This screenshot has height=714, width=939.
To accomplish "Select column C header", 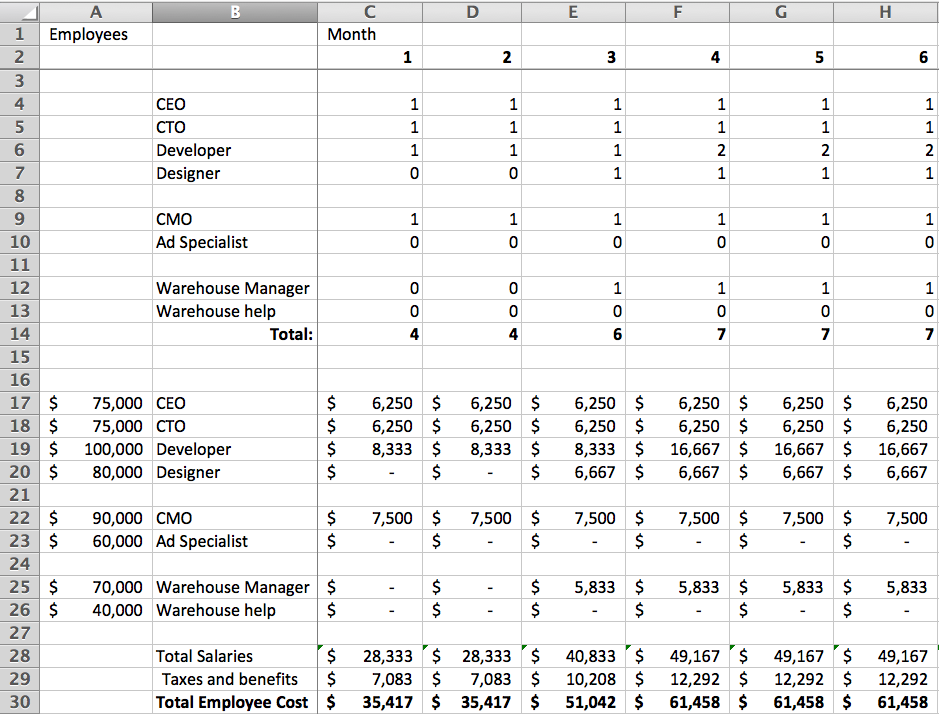I will [370, 11].
